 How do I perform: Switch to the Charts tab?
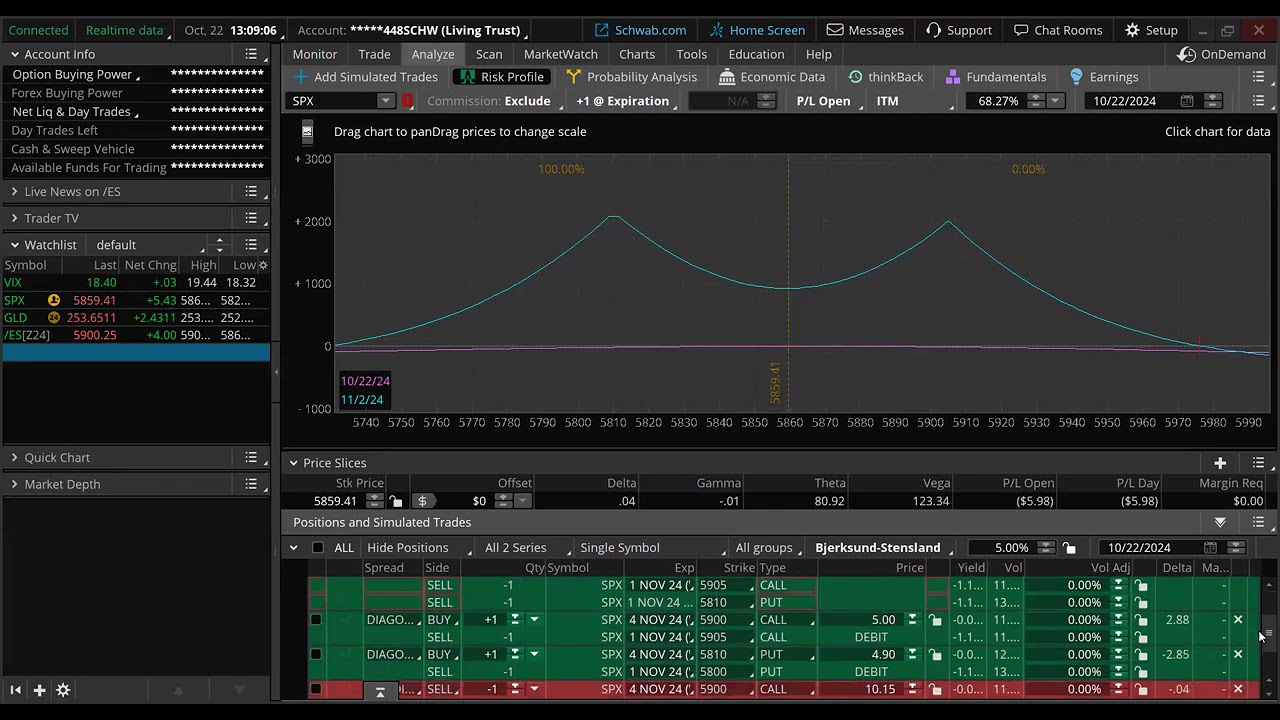tap(637, 54)
